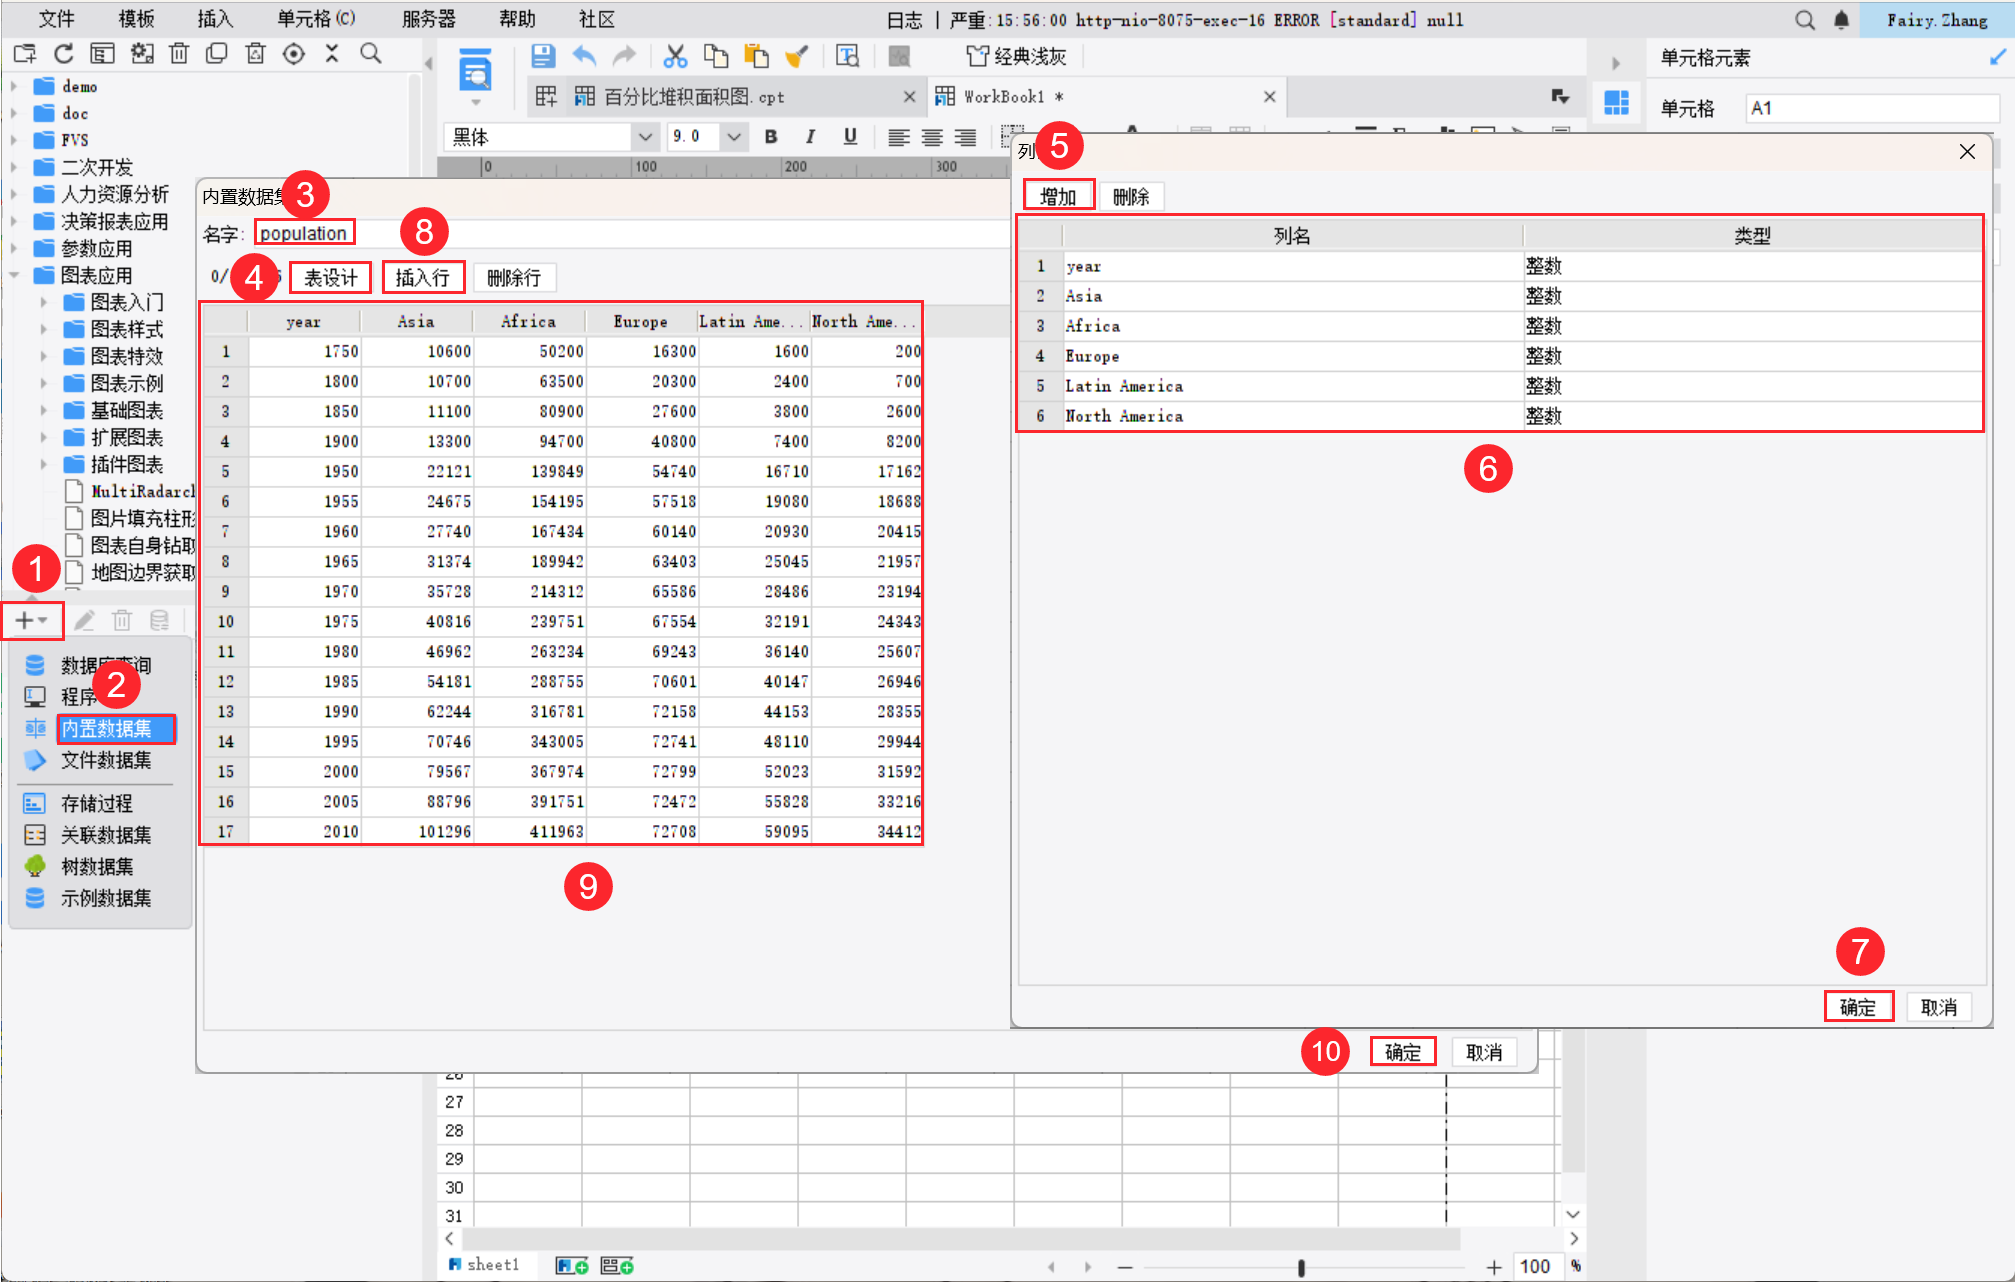2015x1282 pixels.
Task: Open the 服务器 menu
Action: click(x=428, y=19)
